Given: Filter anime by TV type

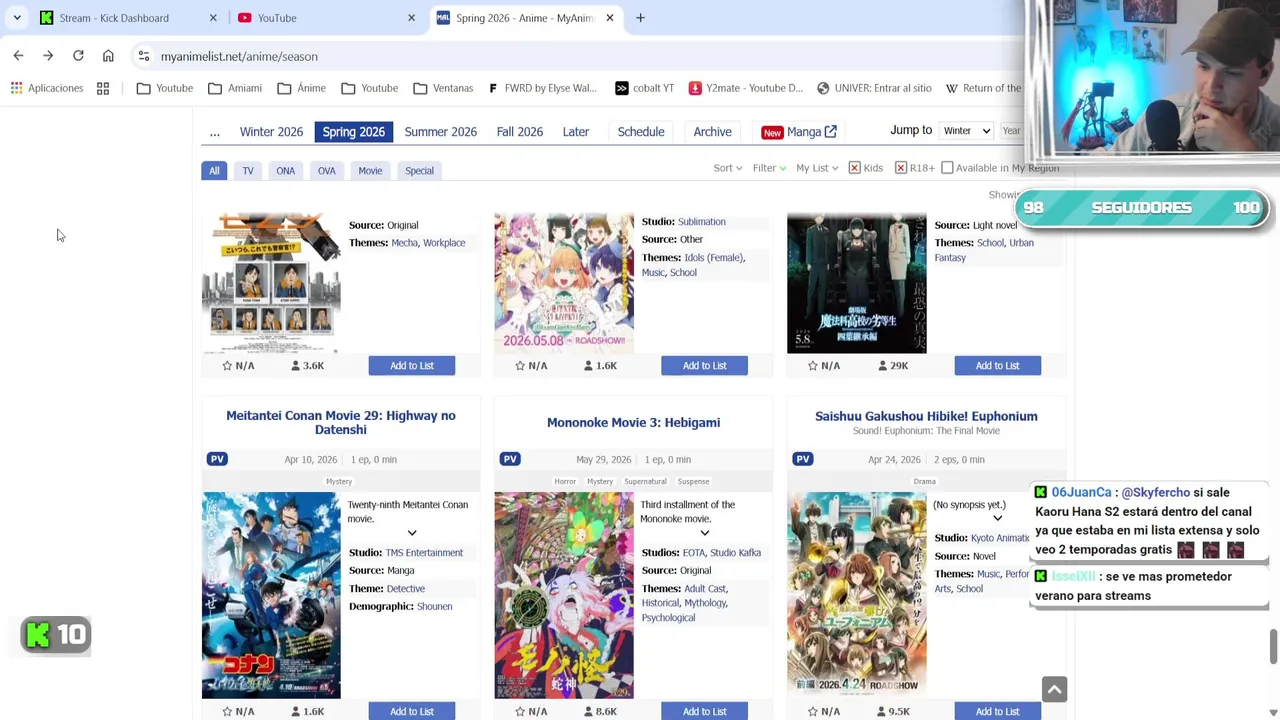Looking at the screenshot, I should (248, 171).
